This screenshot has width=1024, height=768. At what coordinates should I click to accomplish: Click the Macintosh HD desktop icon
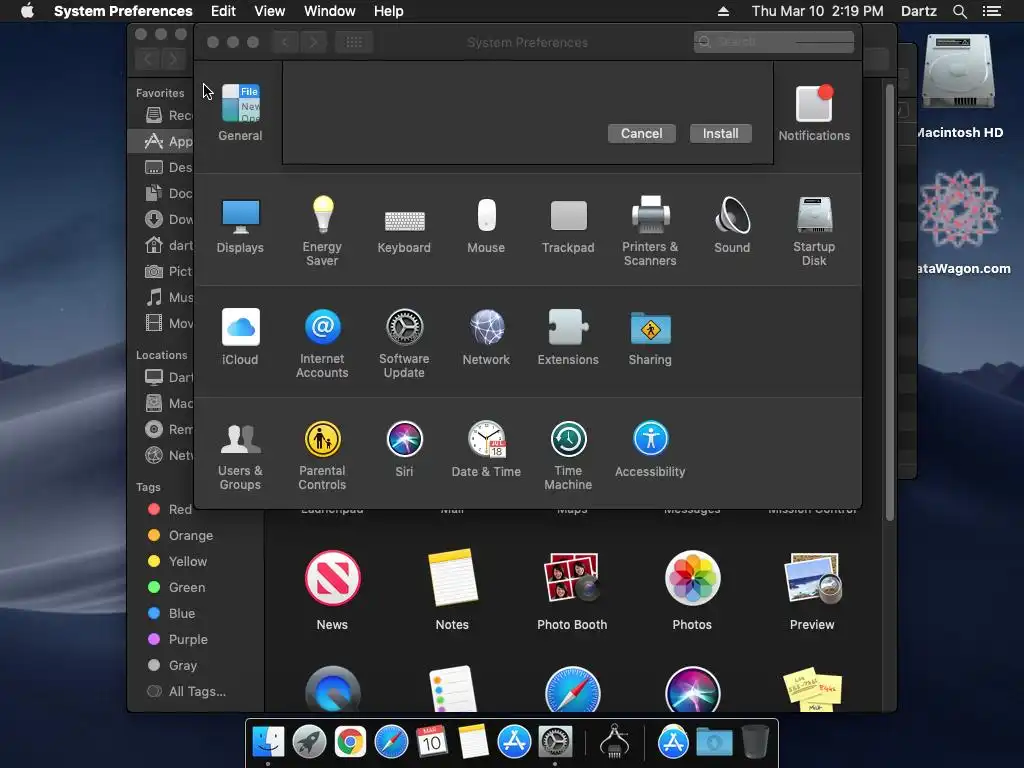point(959,86)
